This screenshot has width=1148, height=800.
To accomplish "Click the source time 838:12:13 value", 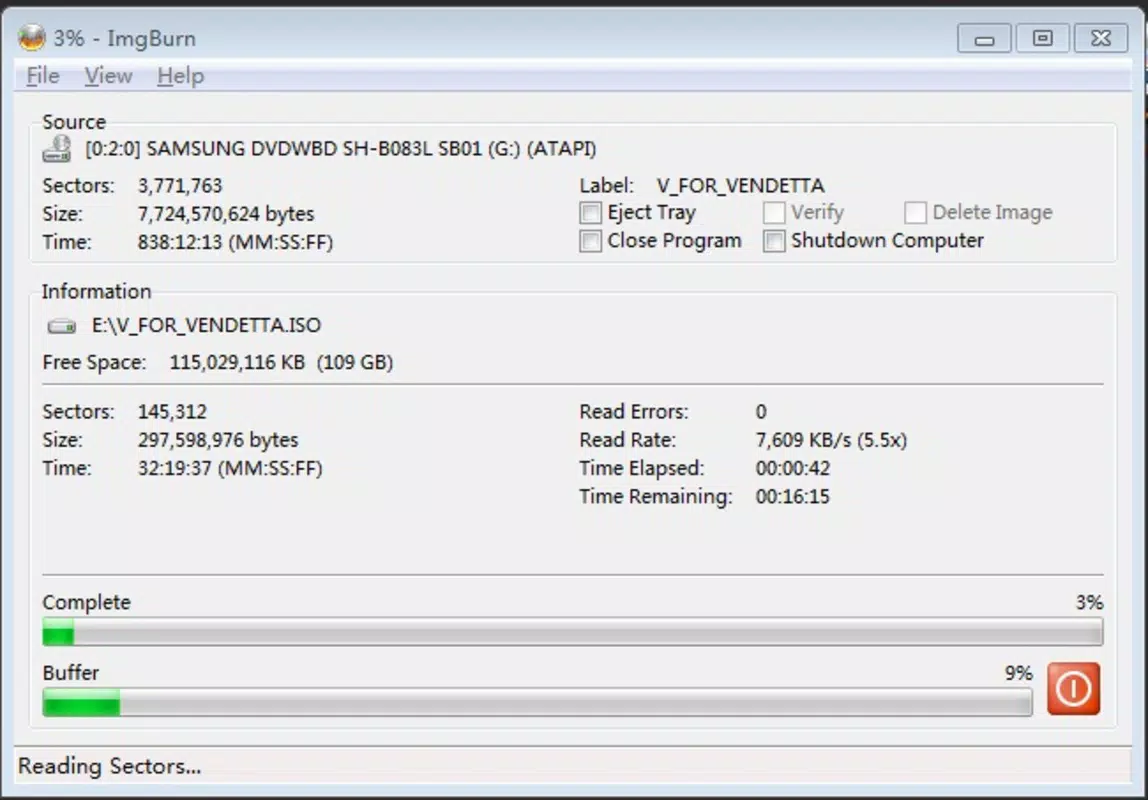I will coord(235,242).
